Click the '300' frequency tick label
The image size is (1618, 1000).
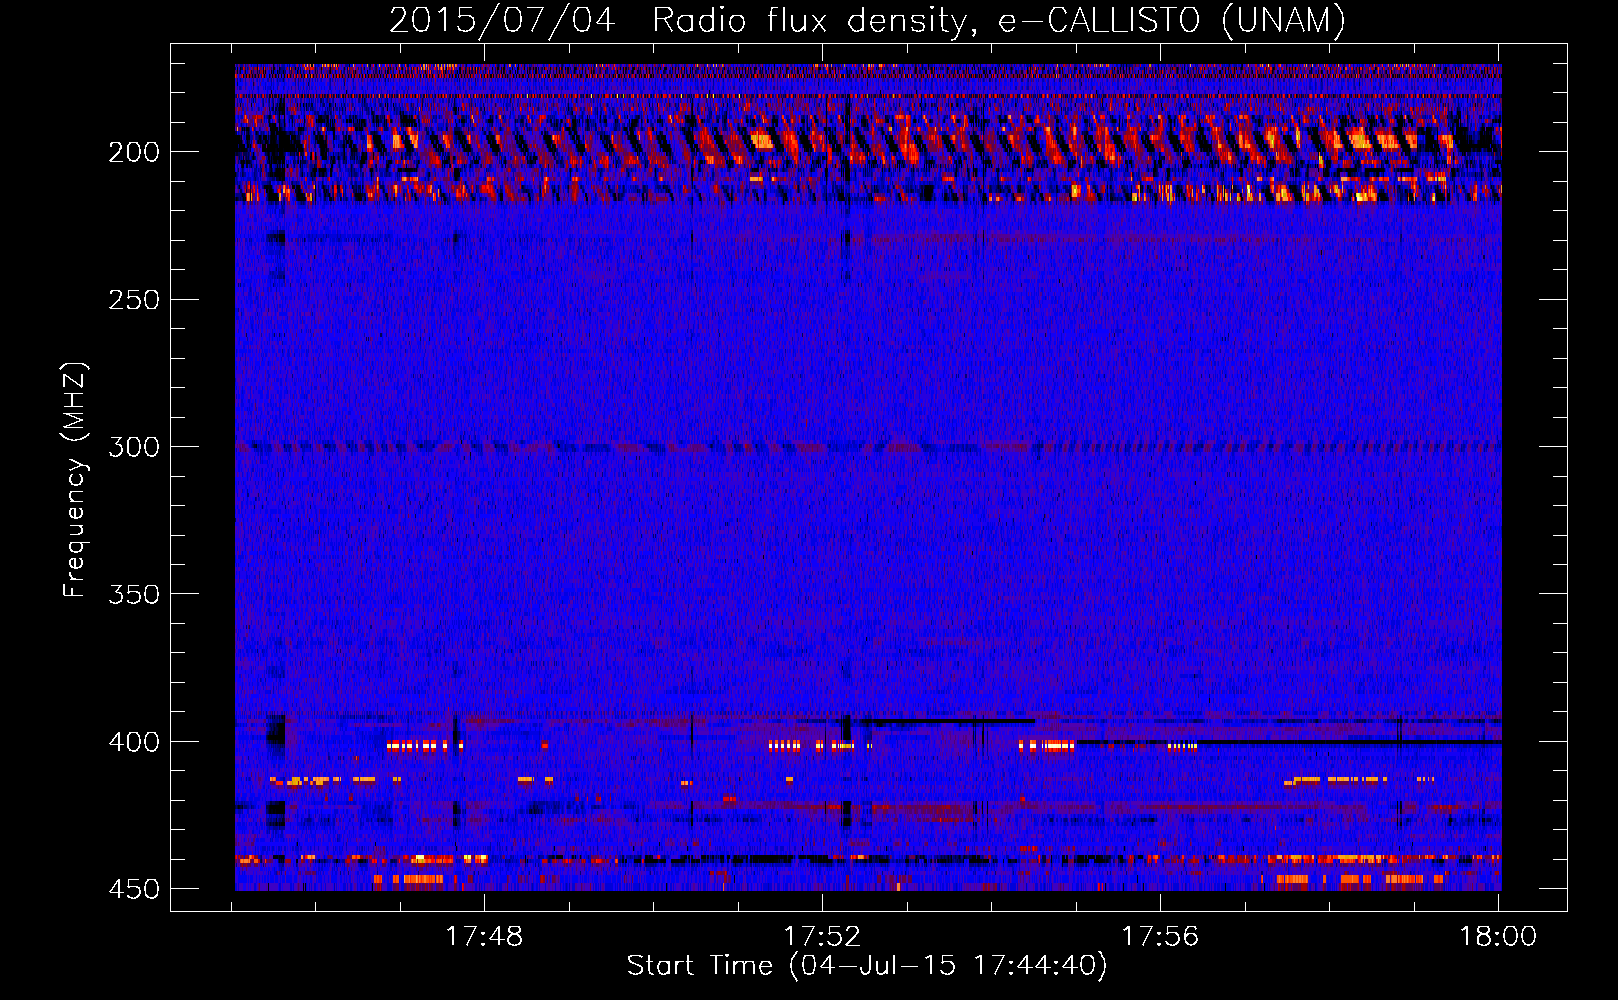[x=134, y=447]
